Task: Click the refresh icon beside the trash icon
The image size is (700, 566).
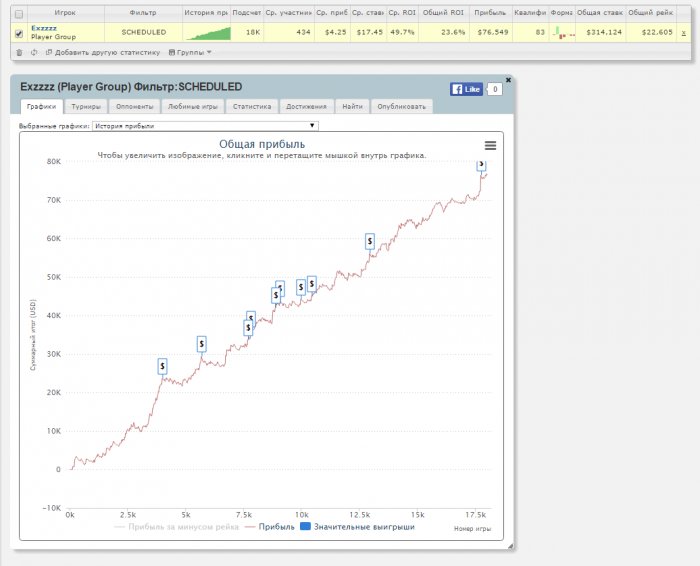Action: click(x=34, y=53)
